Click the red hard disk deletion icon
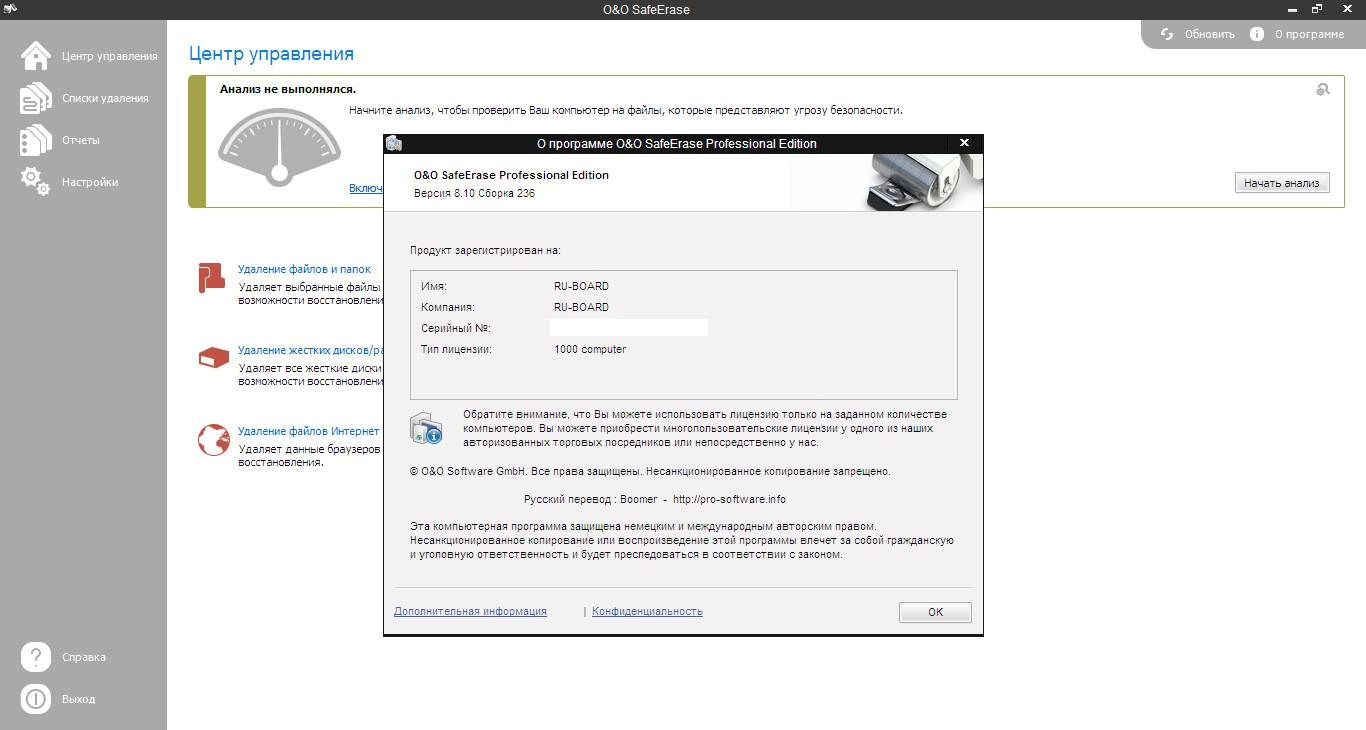Image resolution: width=1366 pixels, height=730 pixels. click(213, 357)
